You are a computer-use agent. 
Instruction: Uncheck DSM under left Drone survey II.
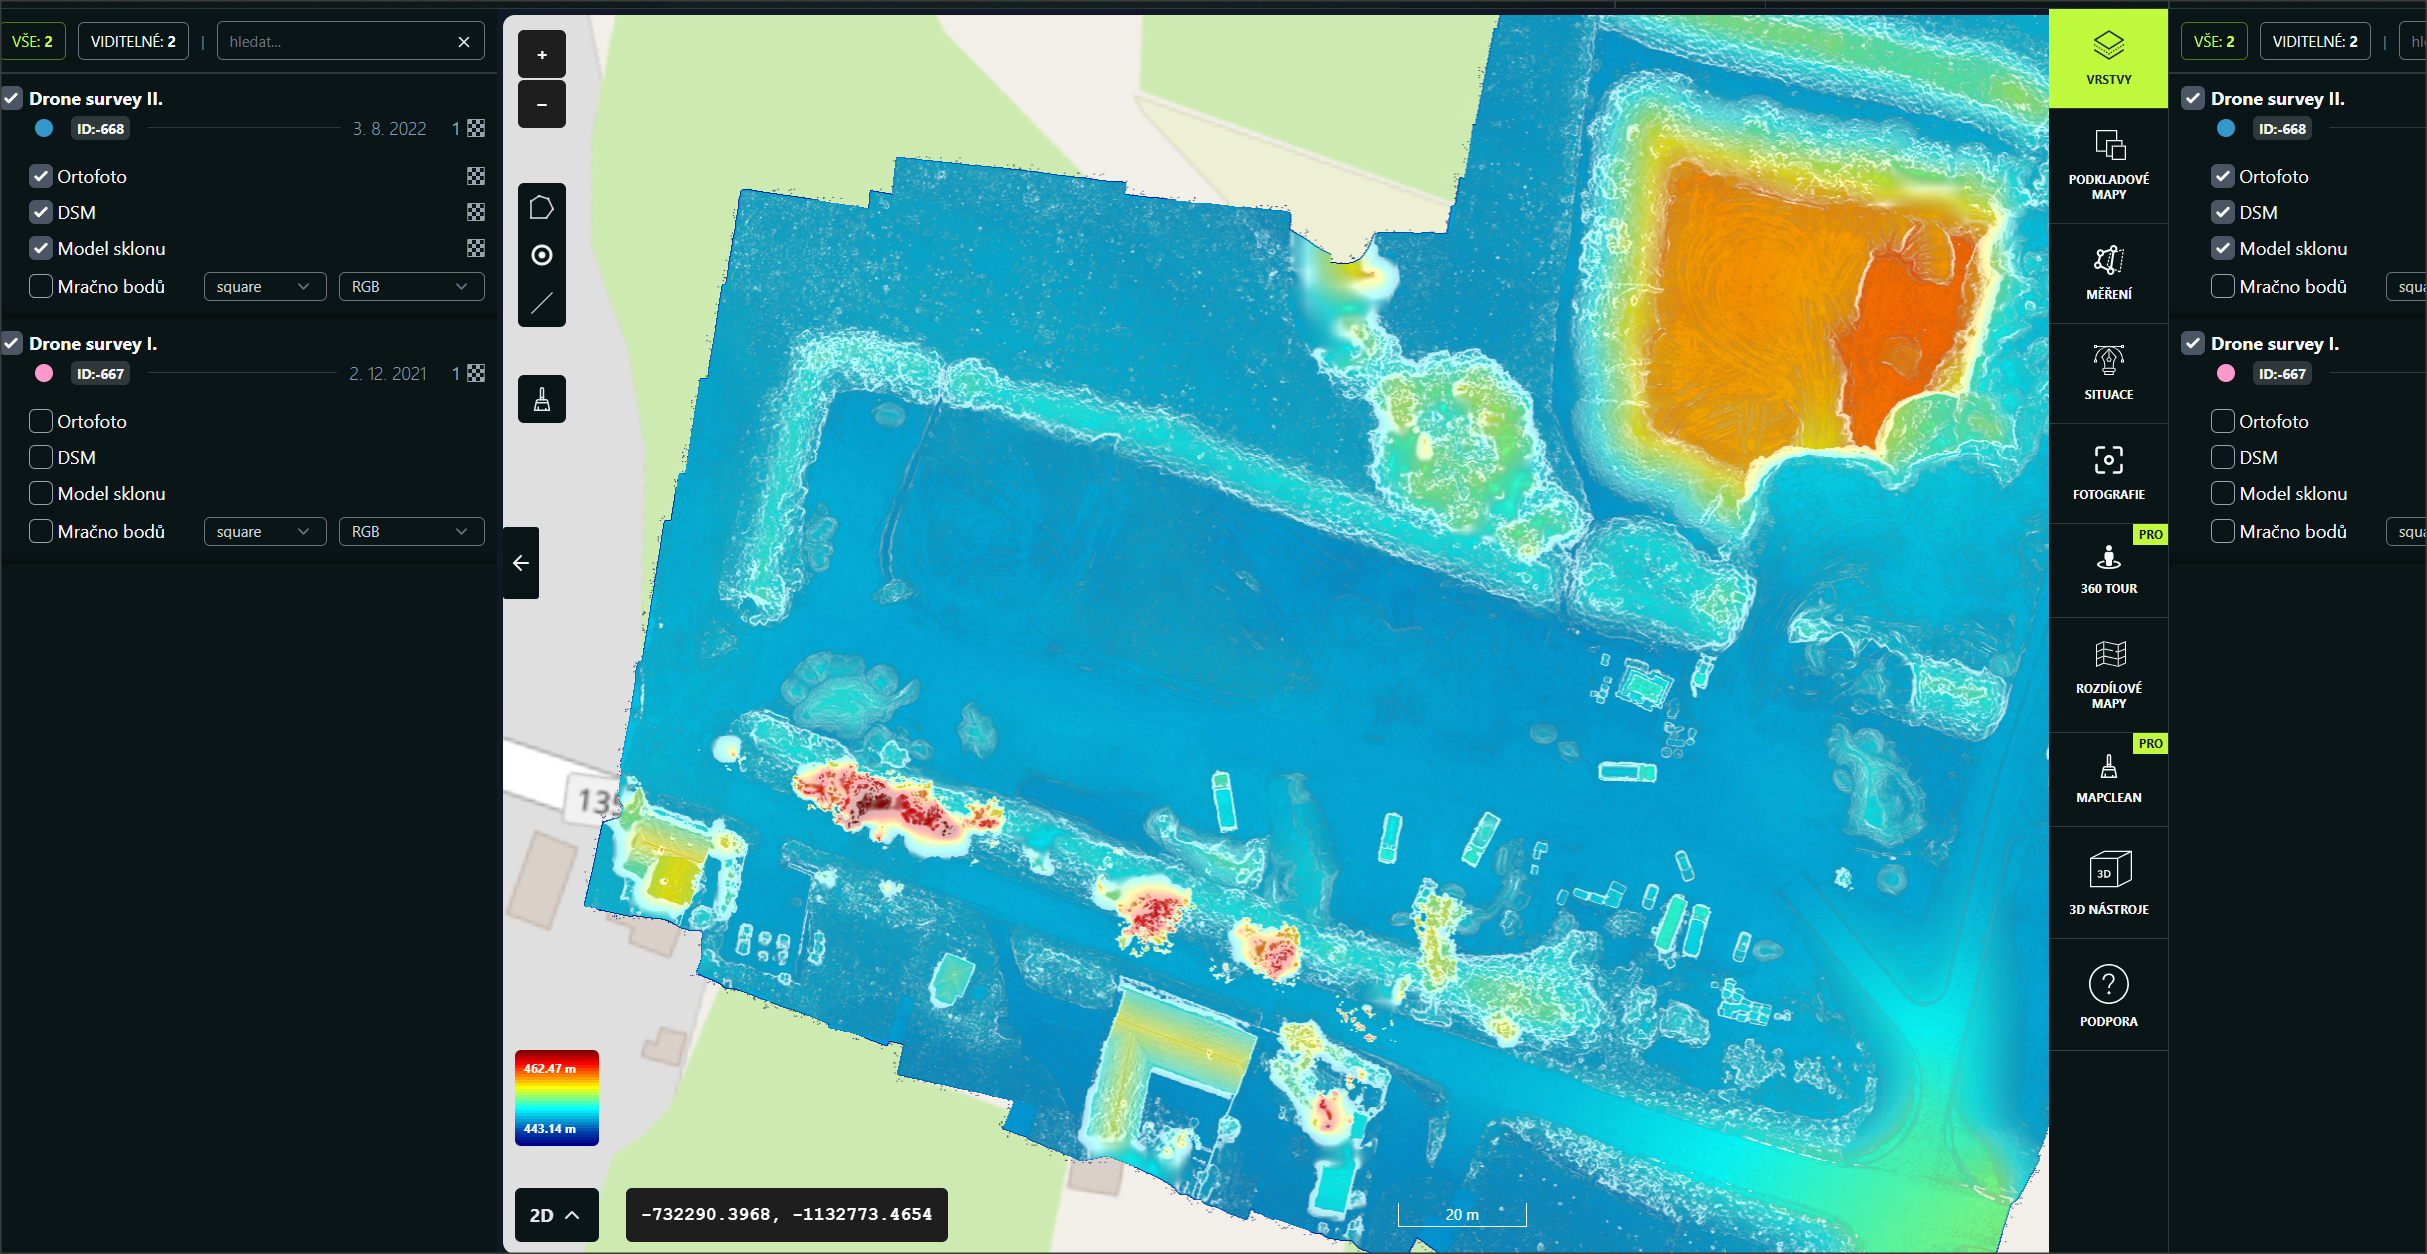pos(41,212)
